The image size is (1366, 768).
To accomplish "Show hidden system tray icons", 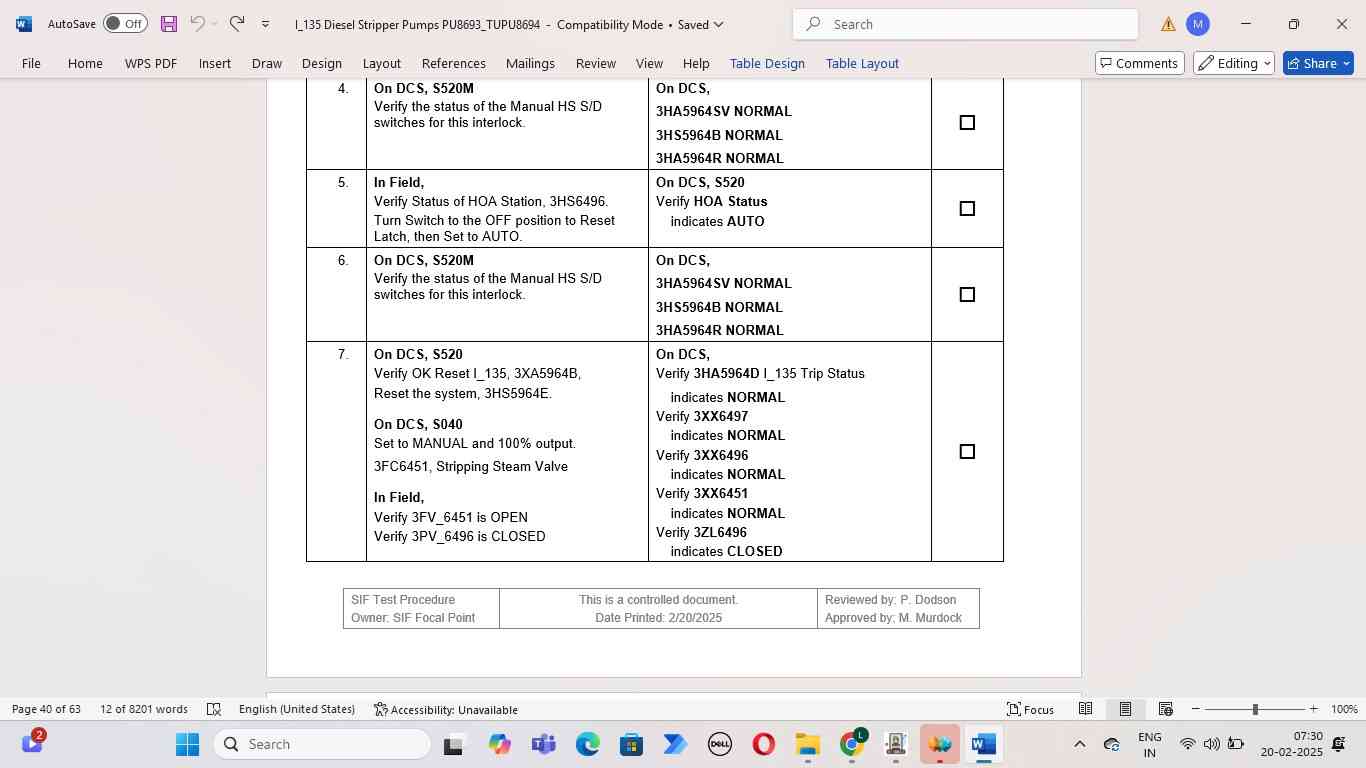I will (1079, 744).
